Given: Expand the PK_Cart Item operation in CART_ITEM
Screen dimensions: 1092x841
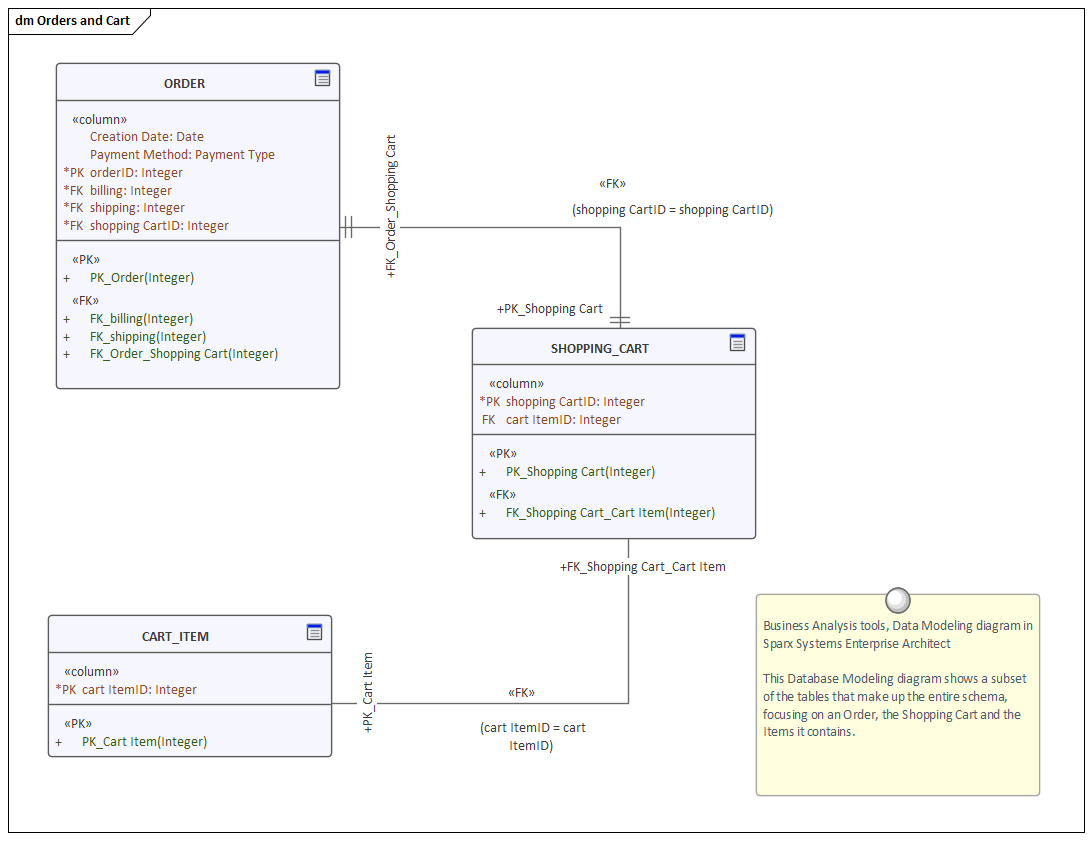Looking at the screenshot, I should [x=59, y=741].
